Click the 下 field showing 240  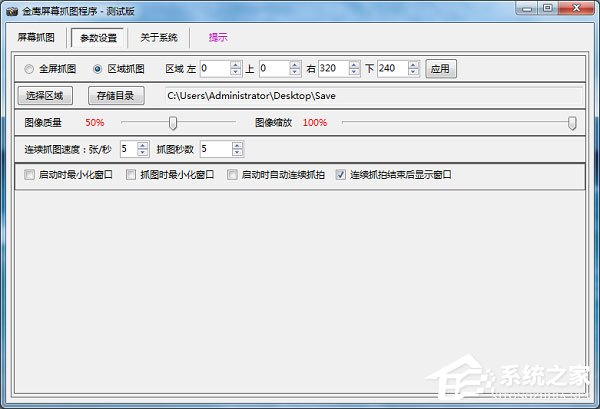tap(392, 69)
